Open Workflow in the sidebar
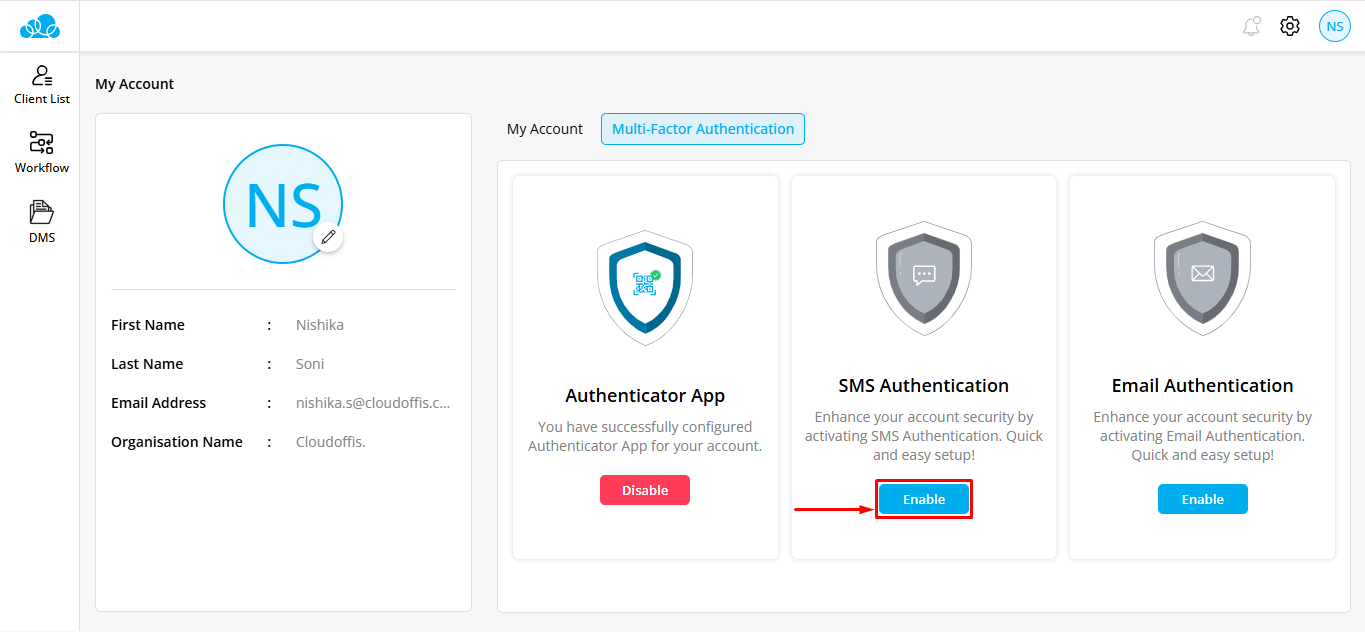1365x632 pixels. point(41,153)
